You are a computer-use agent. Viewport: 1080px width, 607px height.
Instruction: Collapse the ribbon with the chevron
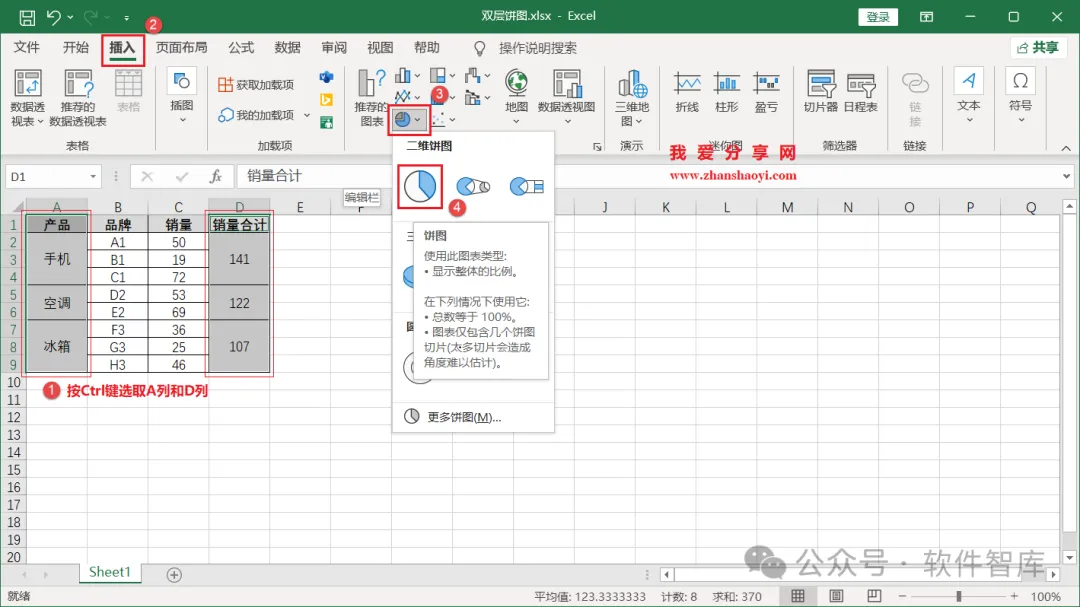tap(1066, 148)
